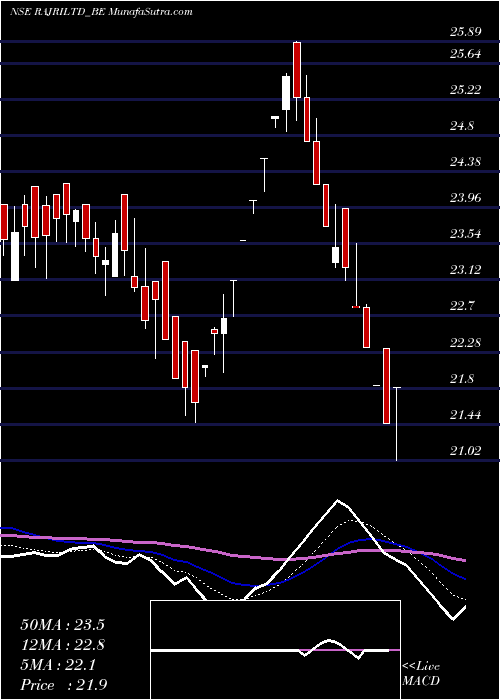Click the 12MA : 22.8 readout

click(62, 645)
